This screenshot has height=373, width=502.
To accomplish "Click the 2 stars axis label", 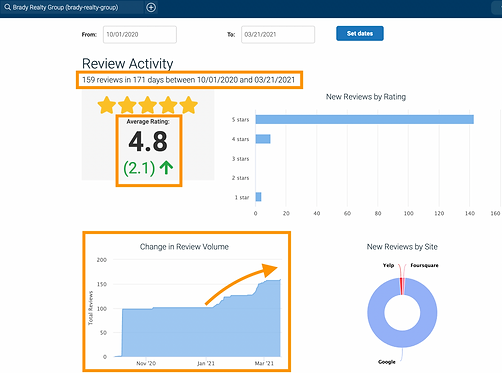I will pos(241,178).
